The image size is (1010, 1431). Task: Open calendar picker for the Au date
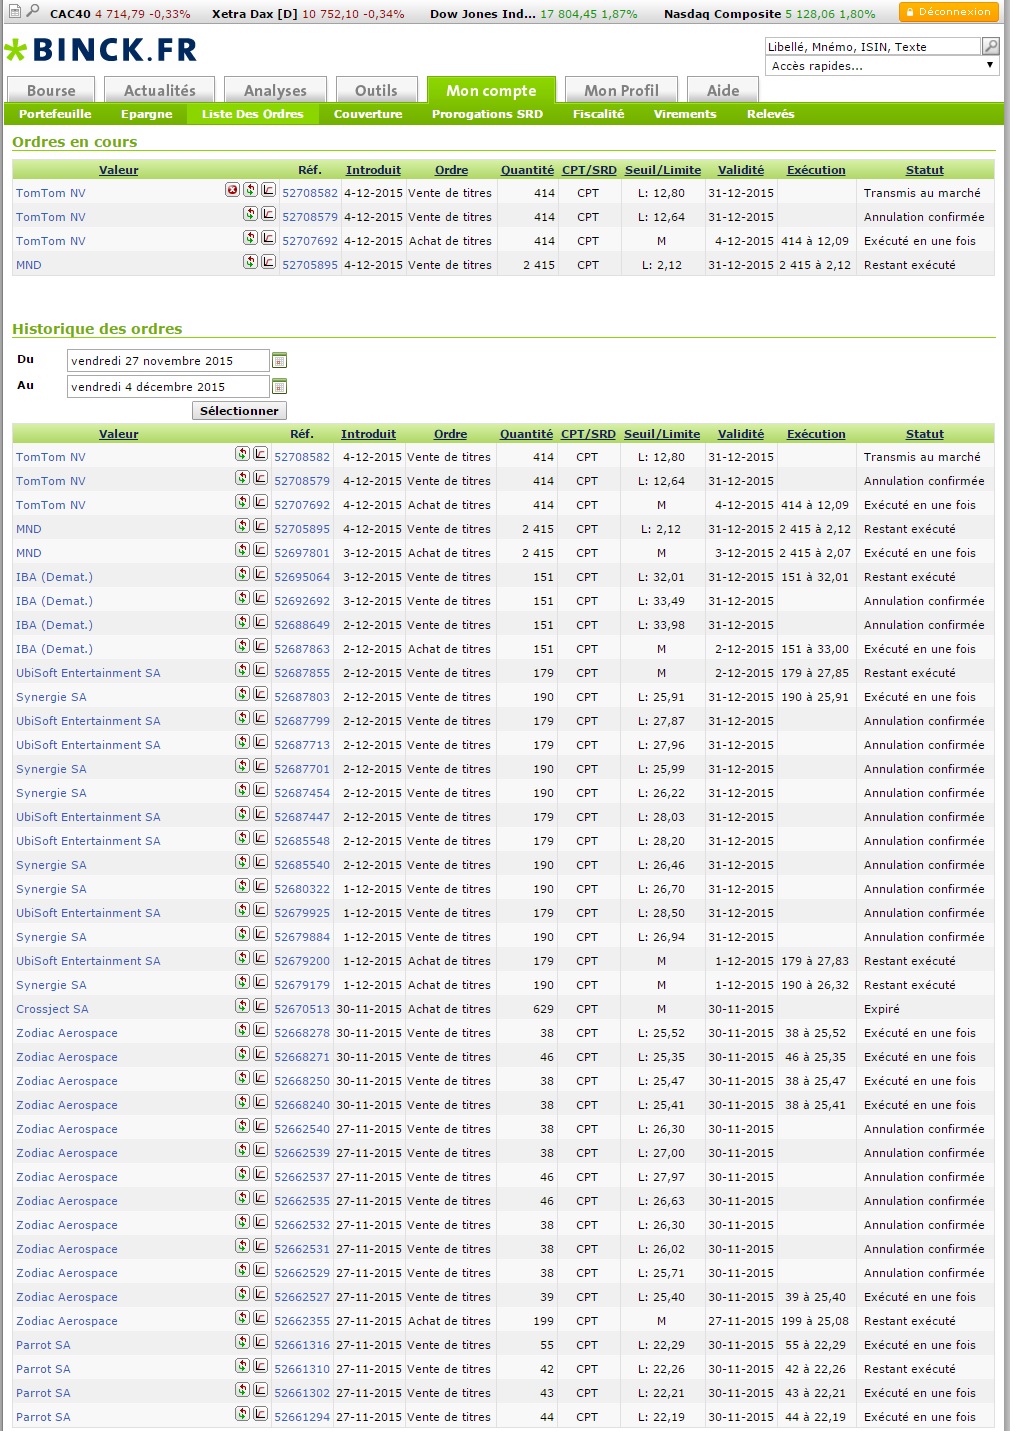(x=280, y=387)
